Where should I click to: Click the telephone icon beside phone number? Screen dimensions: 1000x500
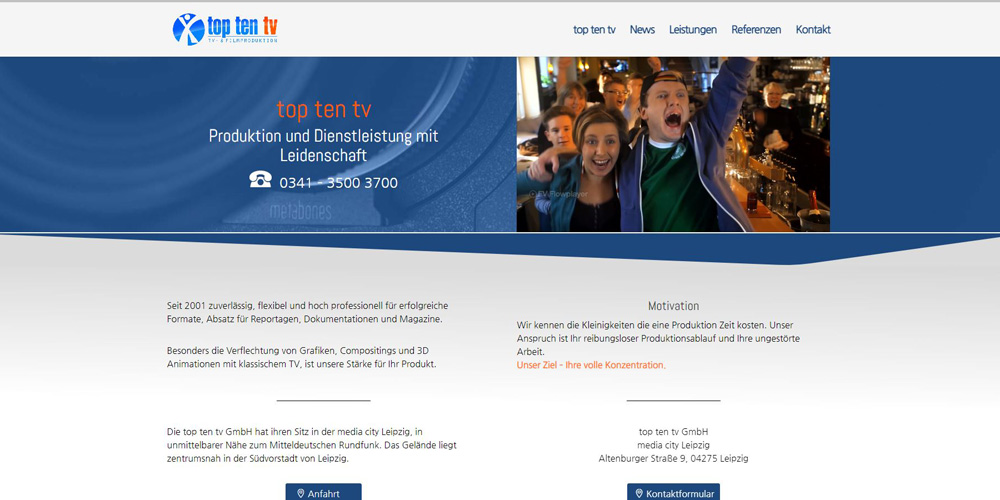(260, 179)
